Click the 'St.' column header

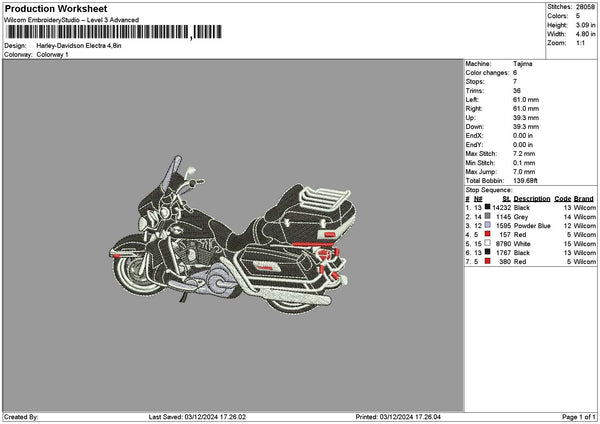(x=506, y=199)
